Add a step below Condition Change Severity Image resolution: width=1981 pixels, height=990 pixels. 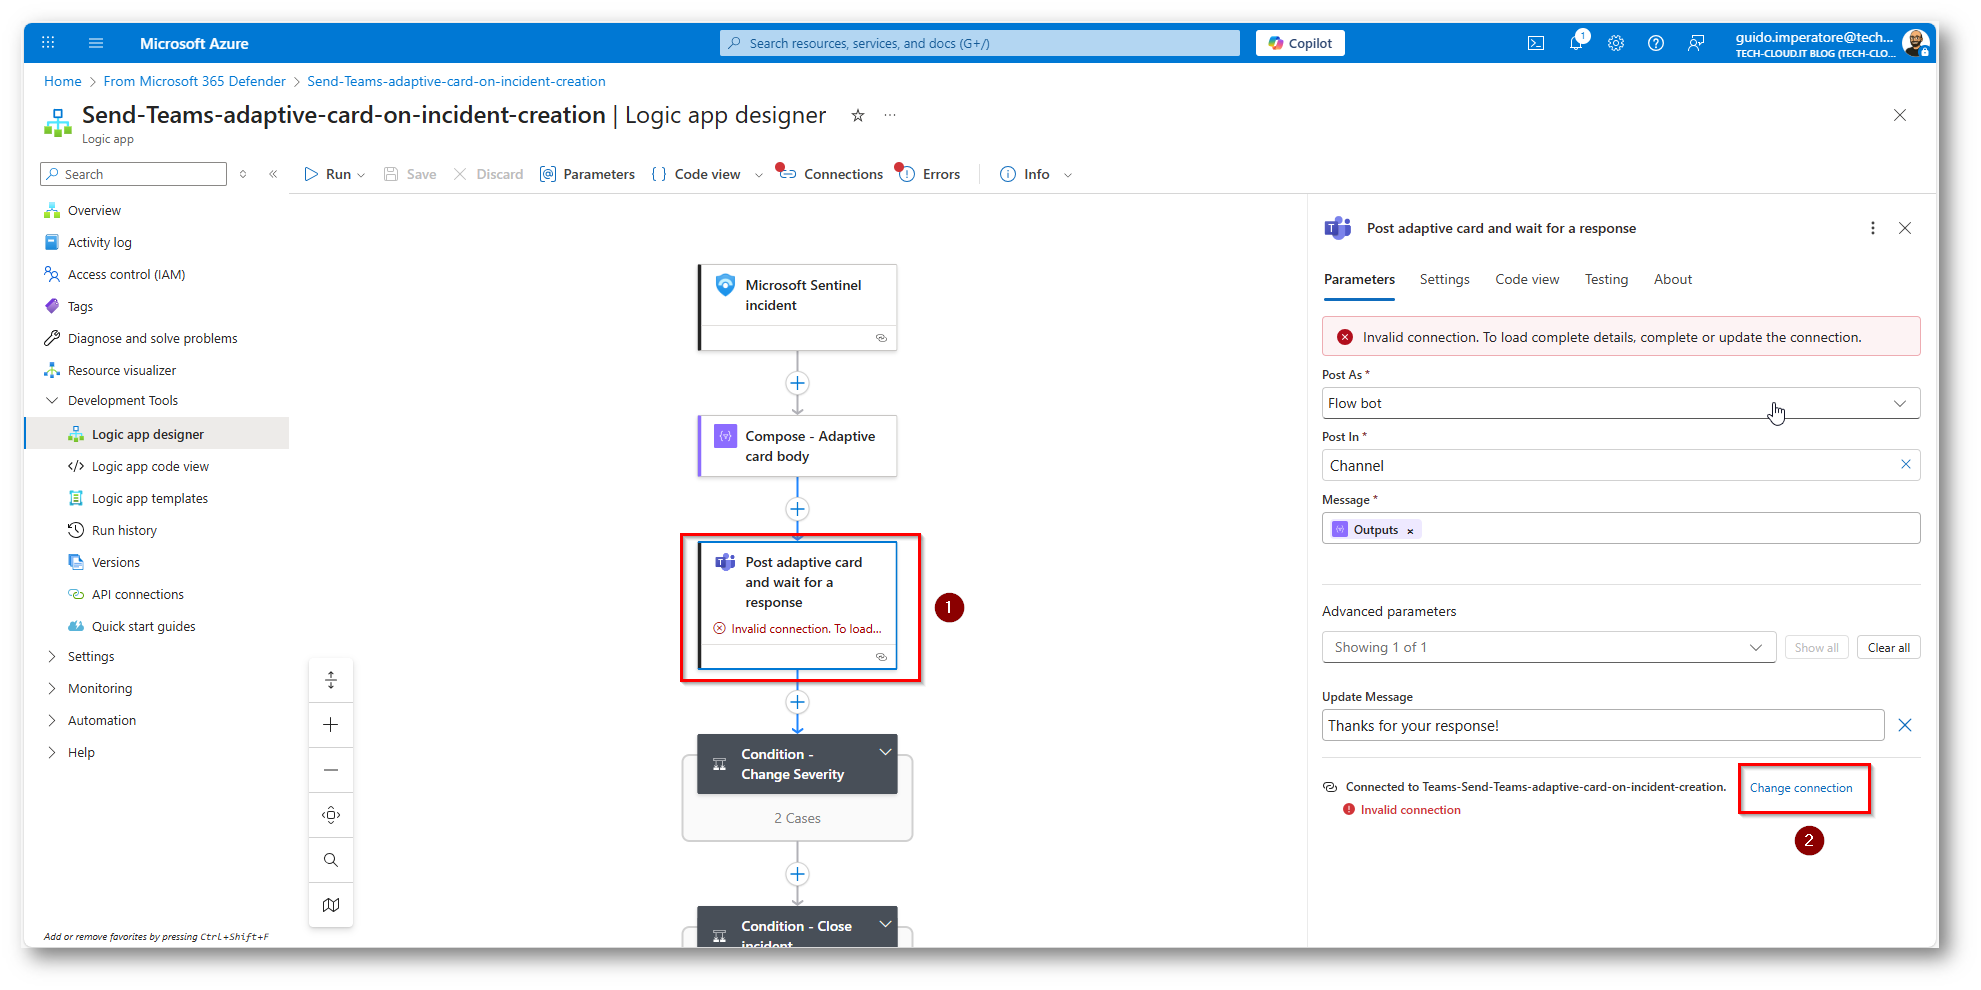tap(797, 874)
